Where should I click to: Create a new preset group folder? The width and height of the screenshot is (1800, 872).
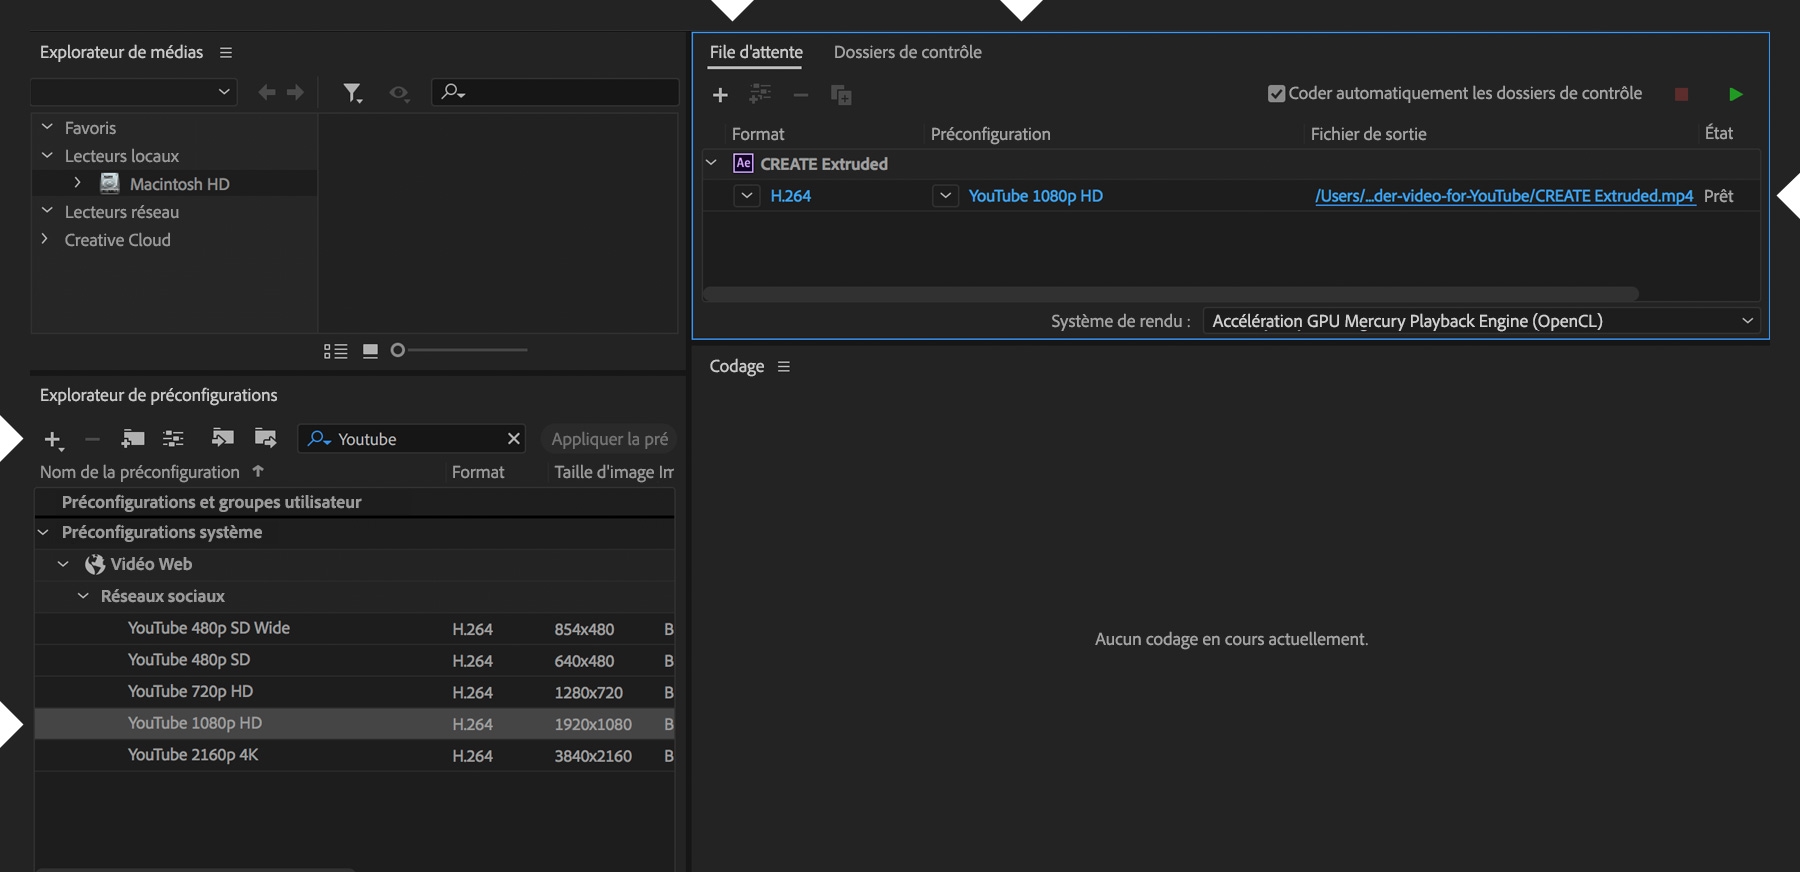tap(132, 438)
